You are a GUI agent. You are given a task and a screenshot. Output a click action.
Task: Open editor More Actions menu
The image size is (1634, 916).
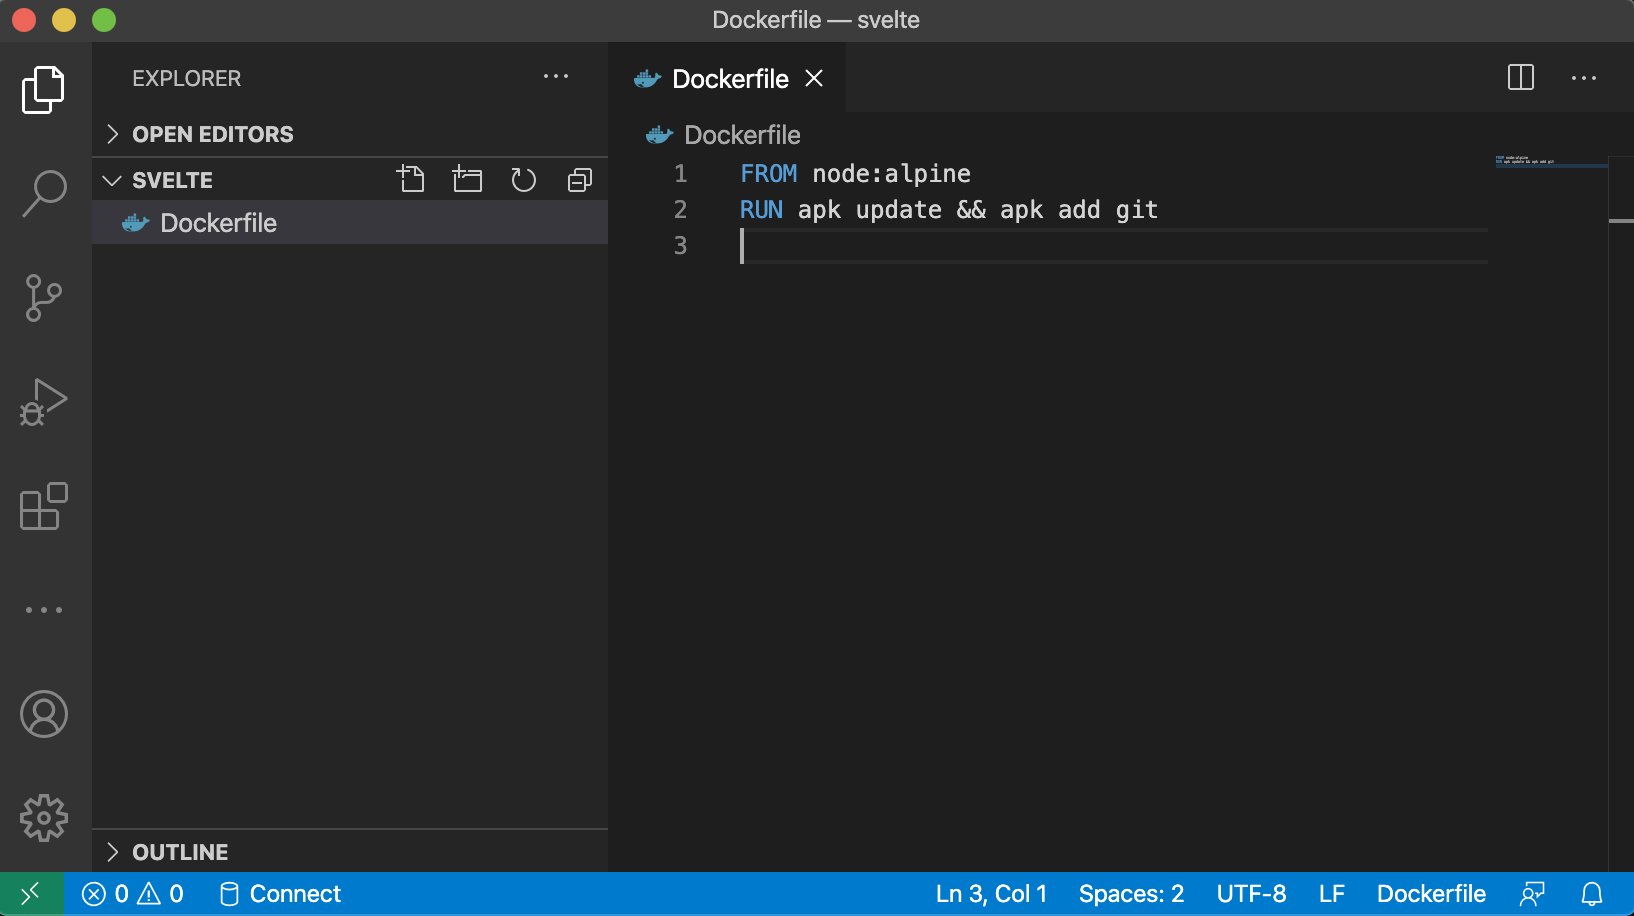point(1584,77)
